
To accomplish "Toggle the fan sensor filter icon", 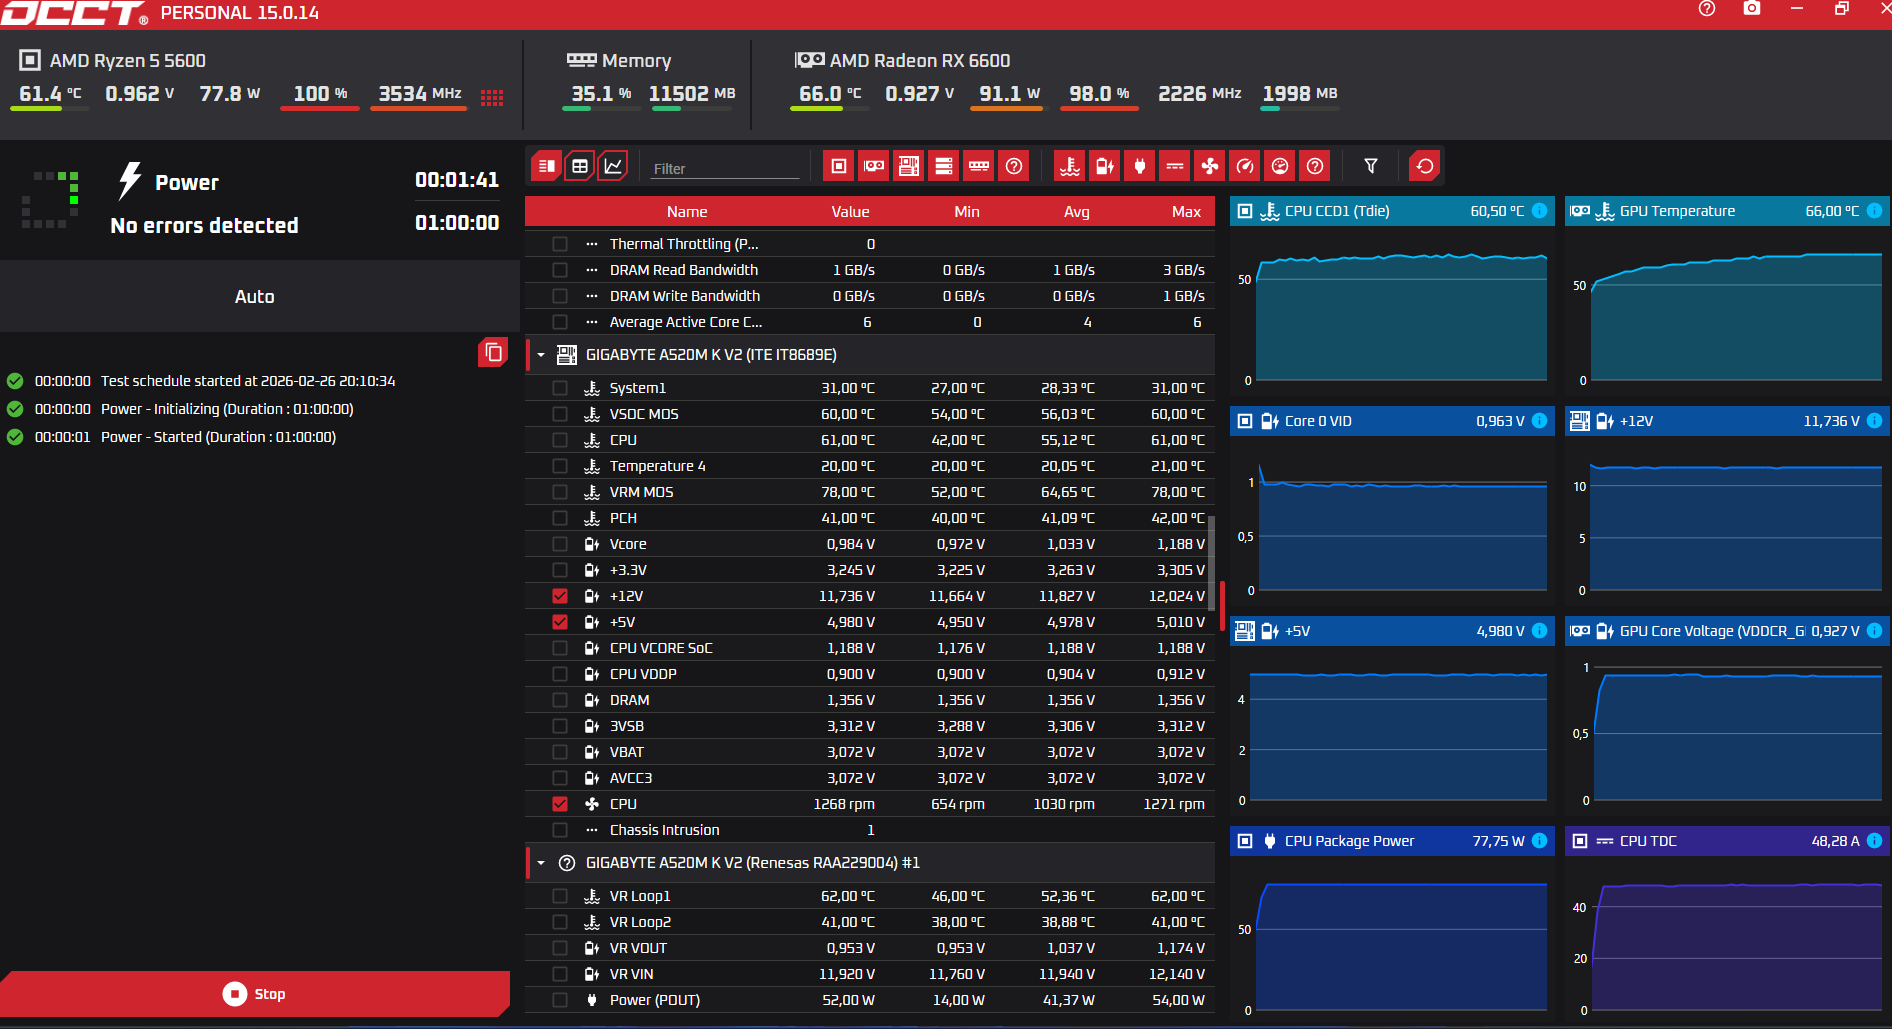I will click(x=1210, y=167).
